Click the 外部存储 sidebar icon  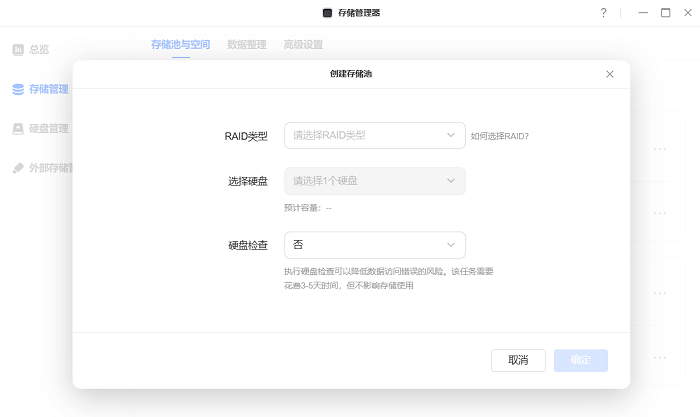(18, 167)
